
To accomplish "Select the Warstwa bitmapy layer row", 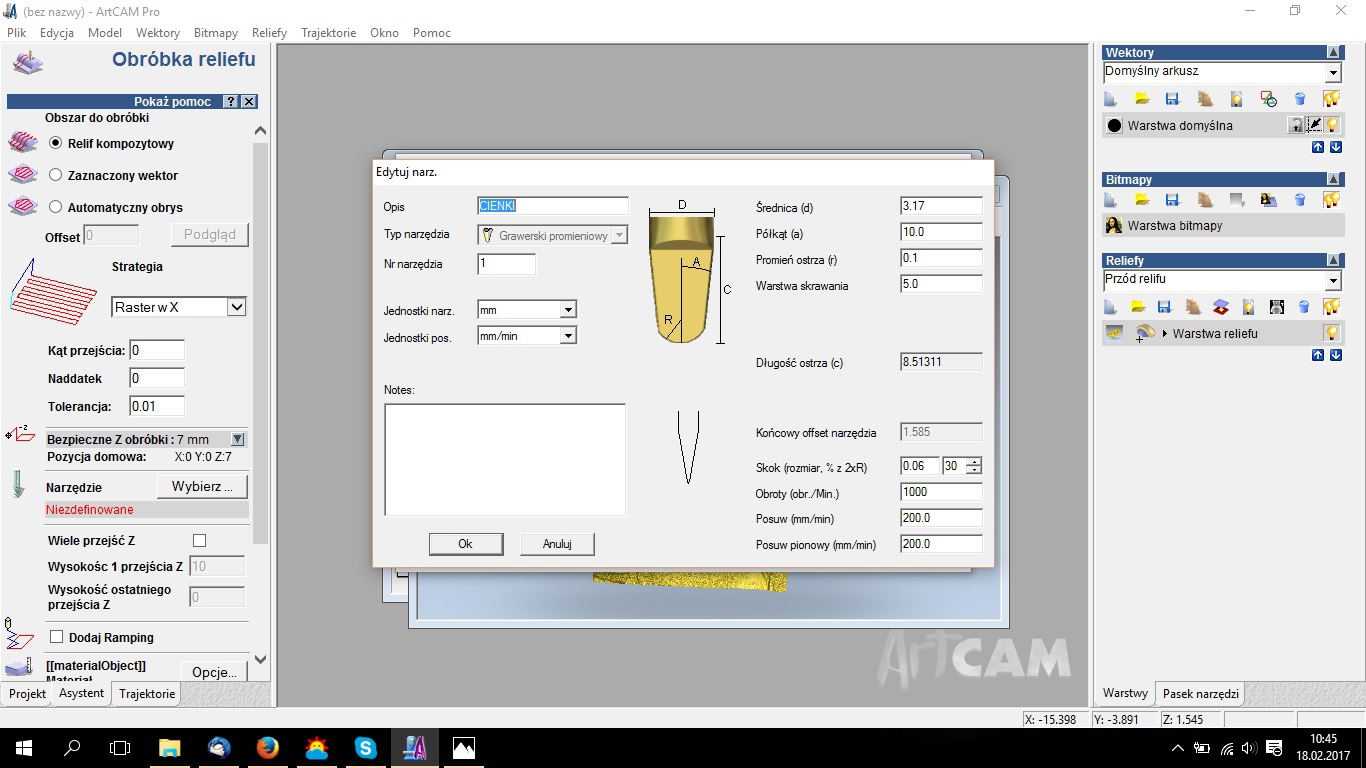I will [x=1222, y=226].
